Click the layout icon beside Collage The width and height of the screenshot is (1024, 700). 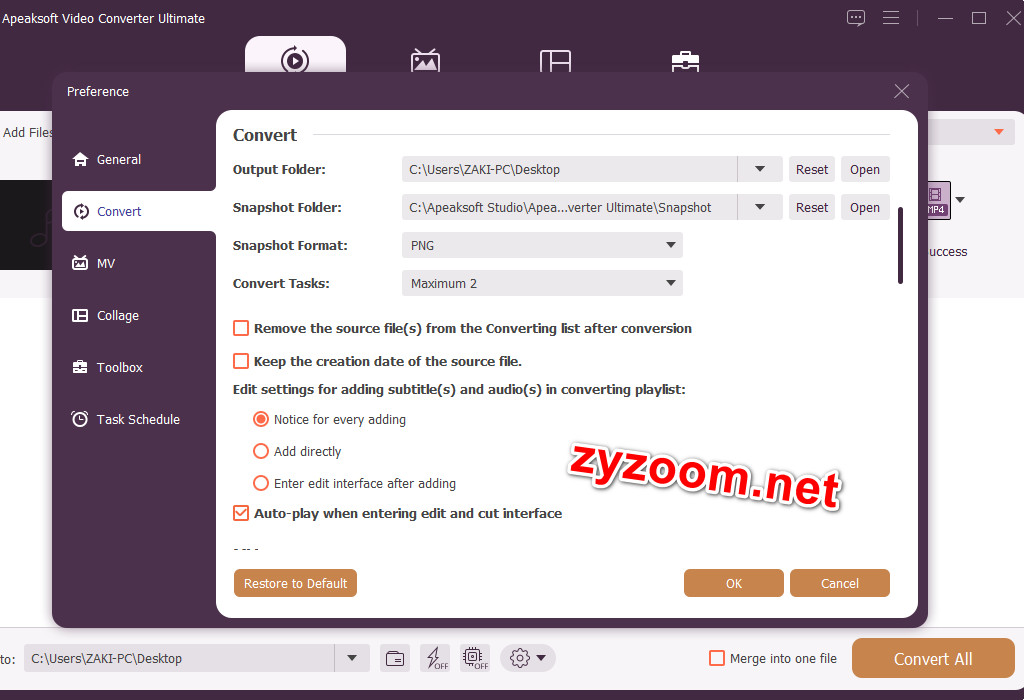(x=80, y=315)
